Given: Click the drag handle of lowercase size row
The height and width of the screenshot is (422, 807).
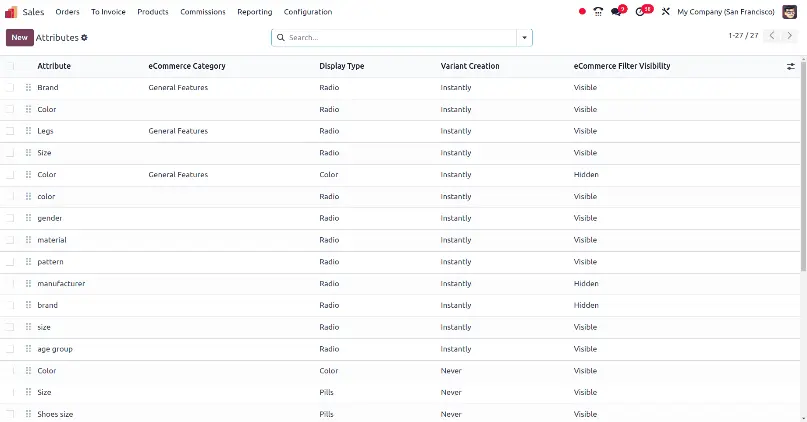Looking at the screenshot, I should coord(28,327).
